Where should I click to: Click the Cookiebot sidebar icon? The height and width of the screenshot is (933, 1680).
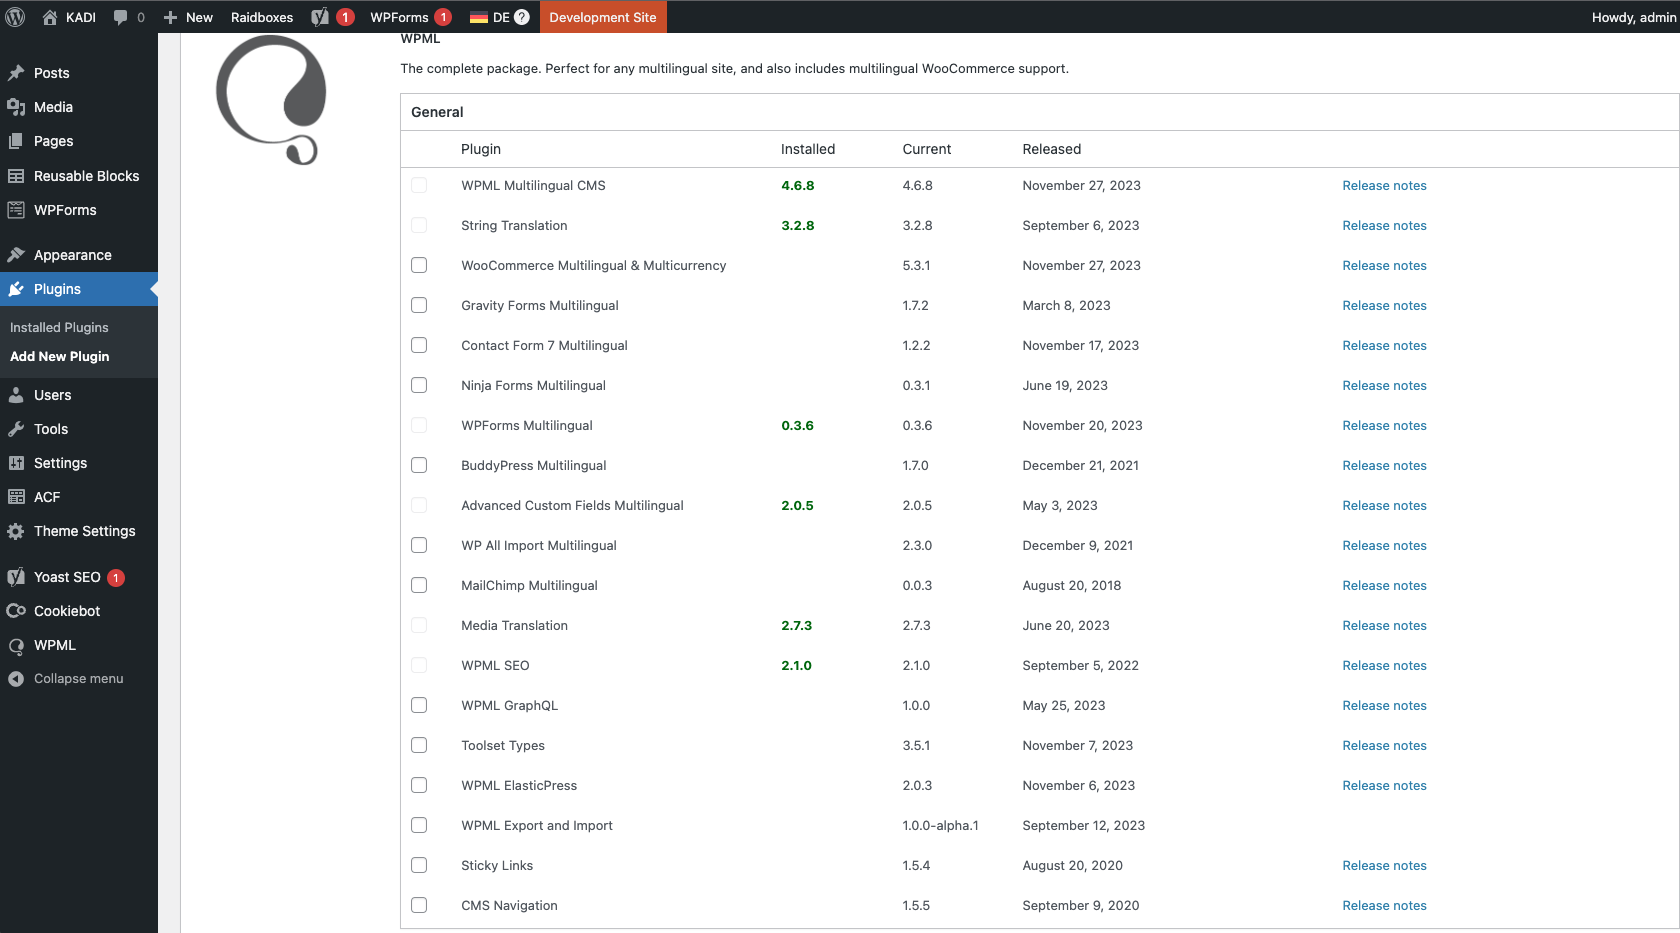(16, 611)
